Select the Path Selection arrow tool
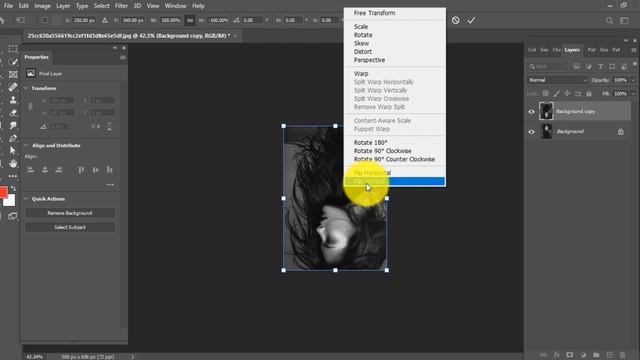Image resolution: width=640 pixels, height=360 pixels. (13, 151)
